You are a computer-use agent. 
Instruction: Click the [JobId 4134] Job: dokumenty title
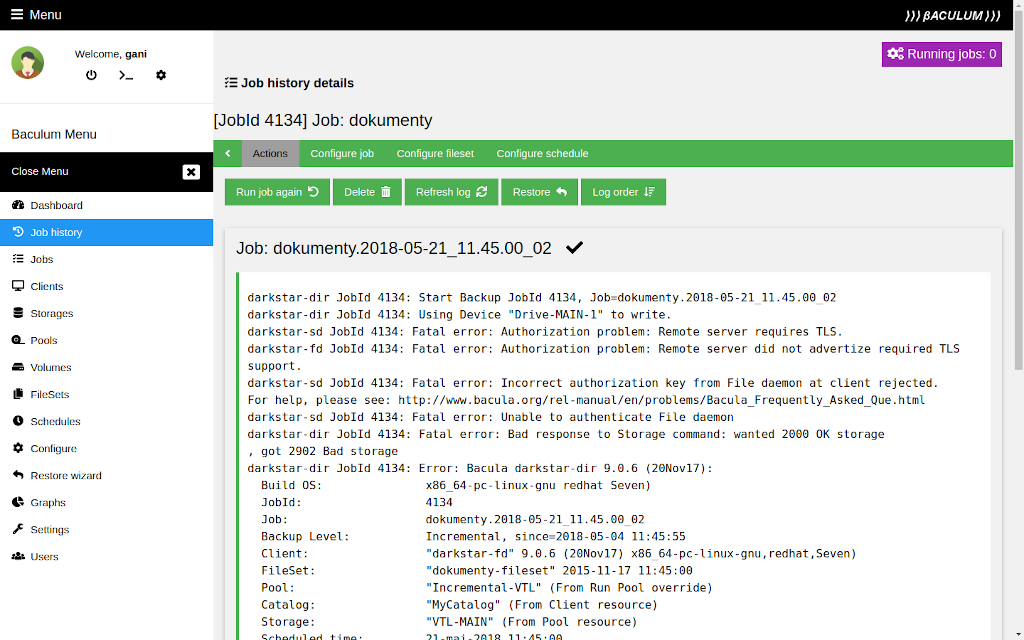point(323,120)
